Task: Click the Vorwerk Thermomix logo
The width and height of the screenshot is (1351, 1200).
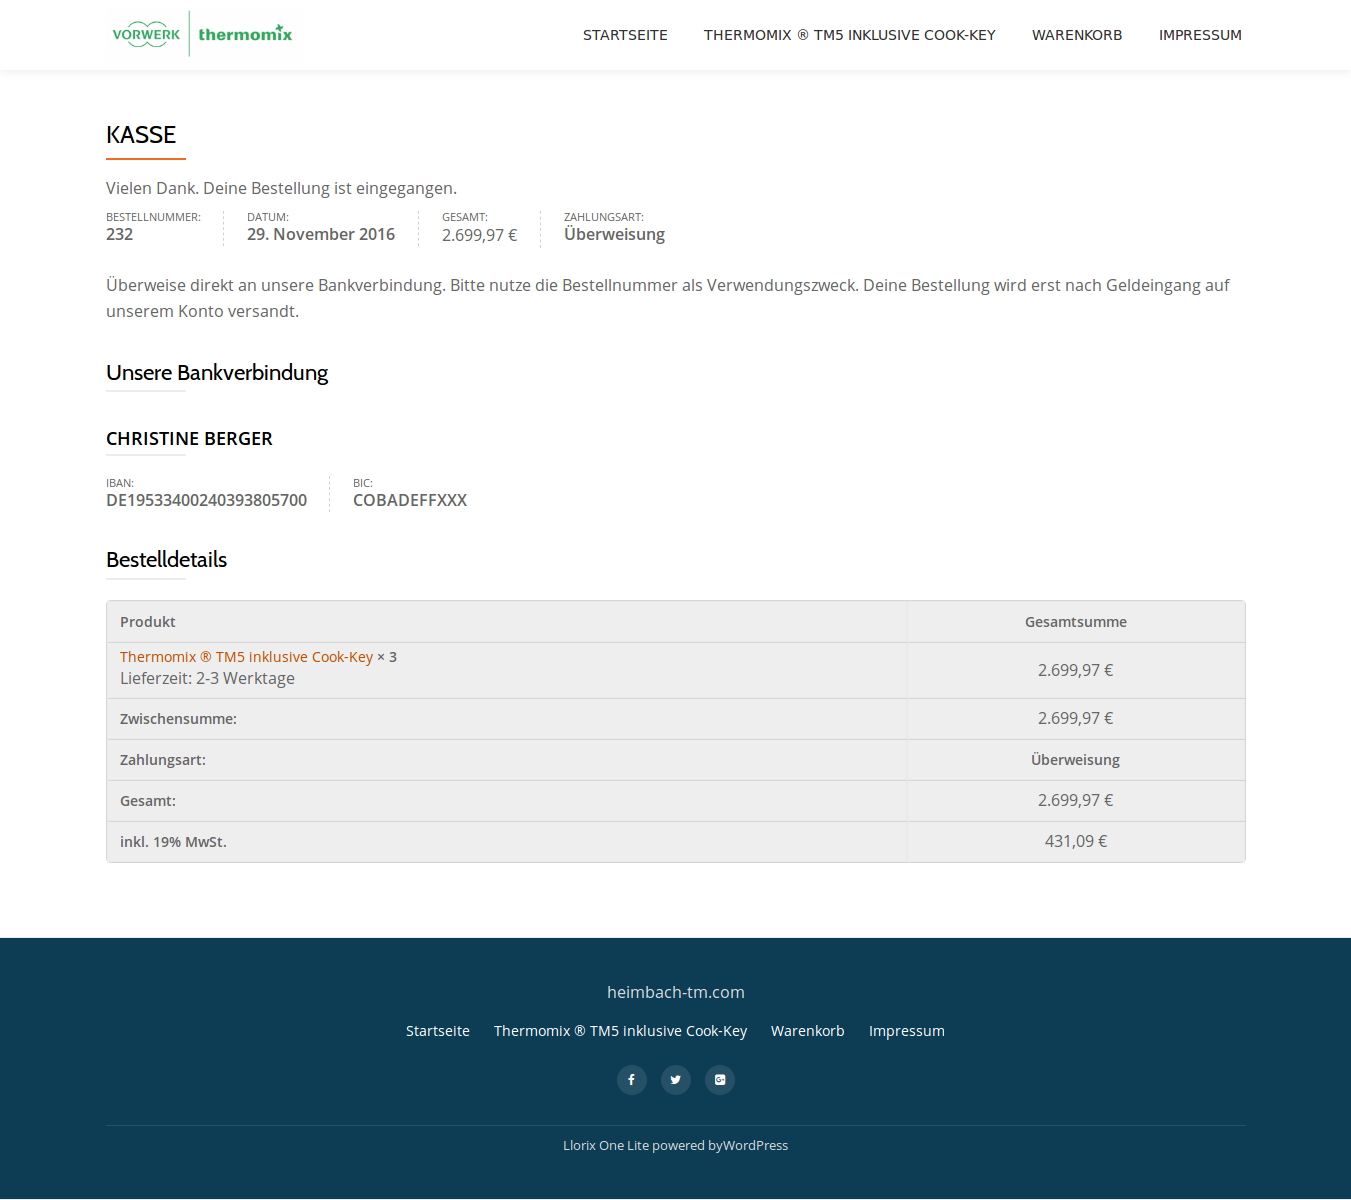Action: tap(202, 34)
